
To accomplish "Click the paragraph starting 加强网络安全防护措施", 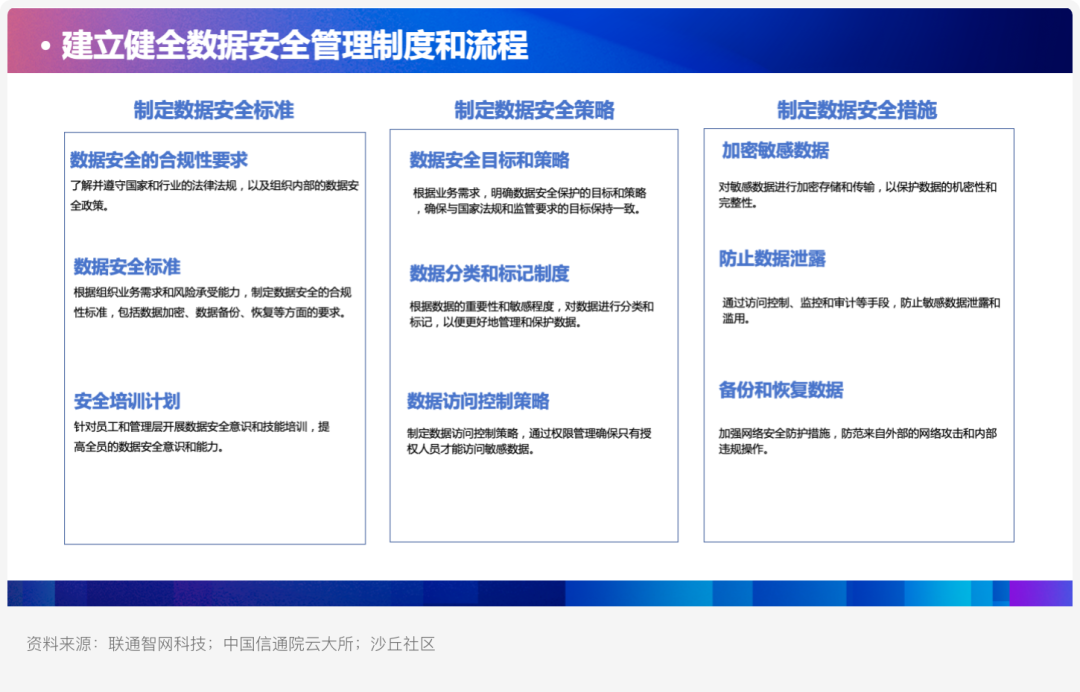I will pos(858,441).
